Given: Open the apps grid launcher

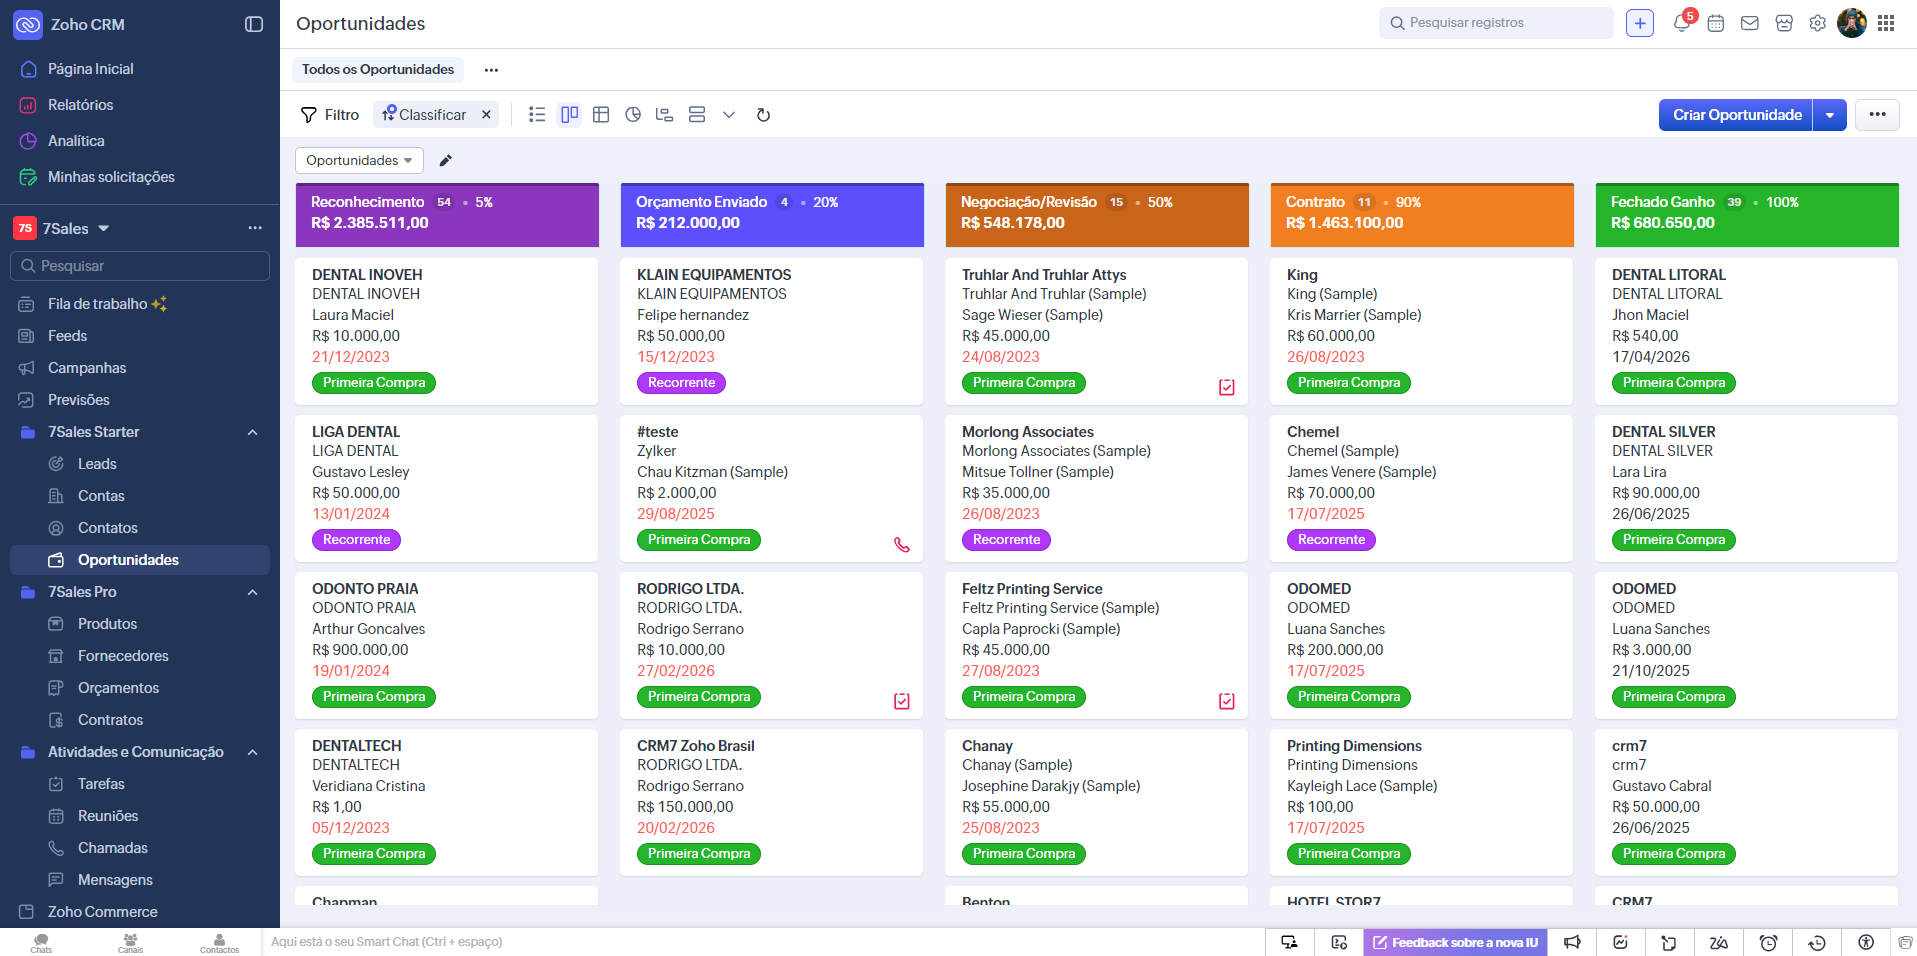Looking at the screenshot, I should point(1886,23).
